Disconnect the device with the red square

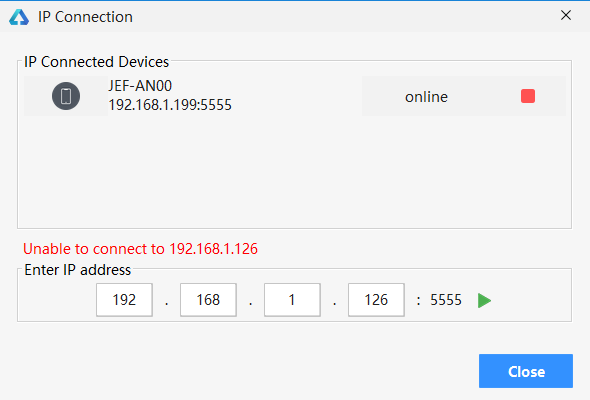point(528,96)
